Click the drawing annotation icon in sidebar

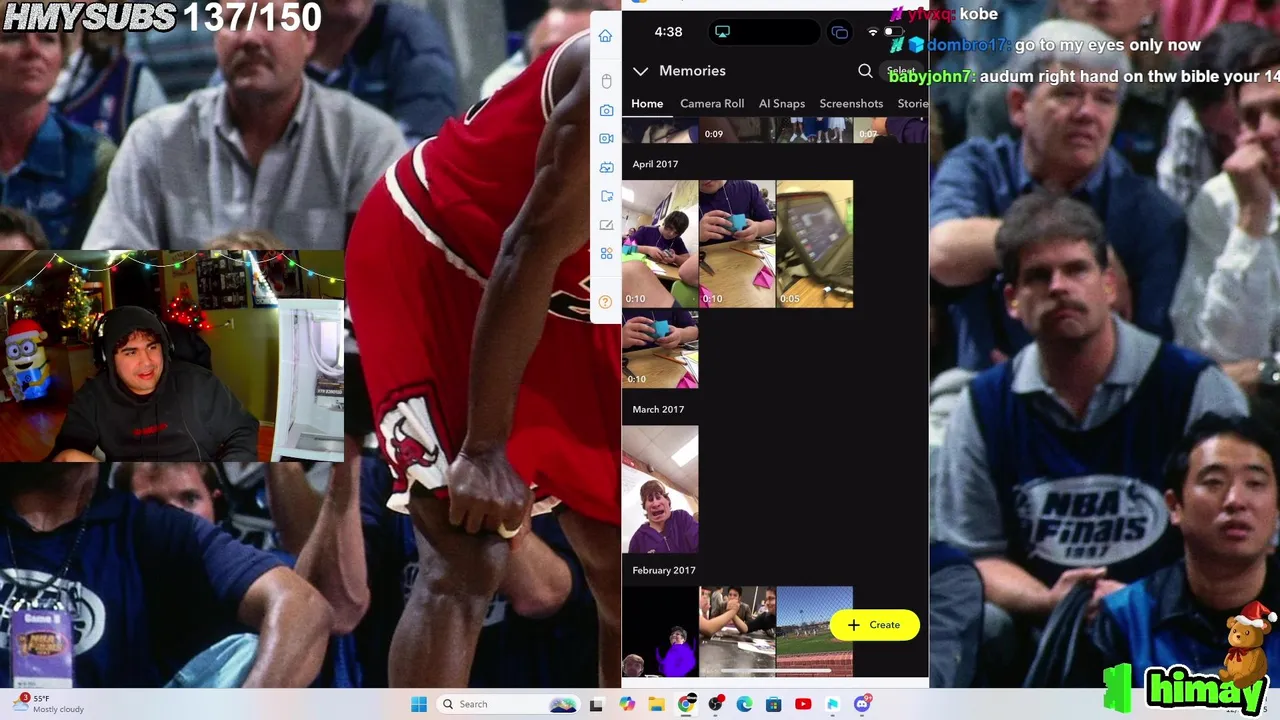(x=606, y=225)
